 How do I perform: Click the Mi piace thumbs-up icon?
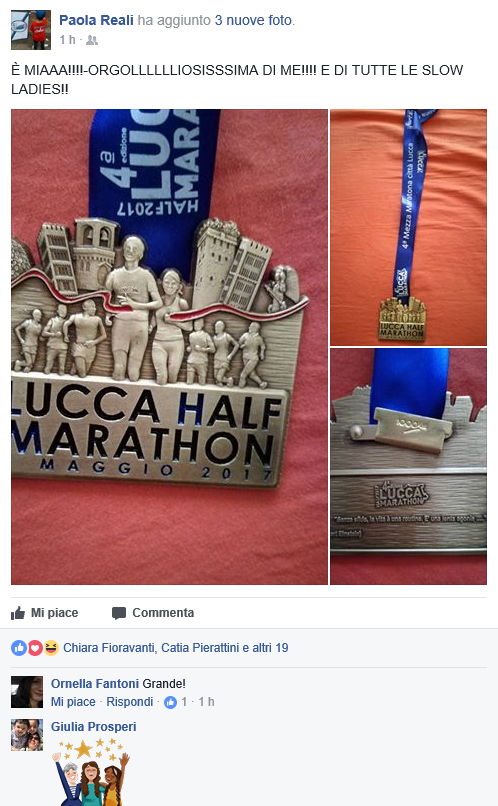pos(18,613)
